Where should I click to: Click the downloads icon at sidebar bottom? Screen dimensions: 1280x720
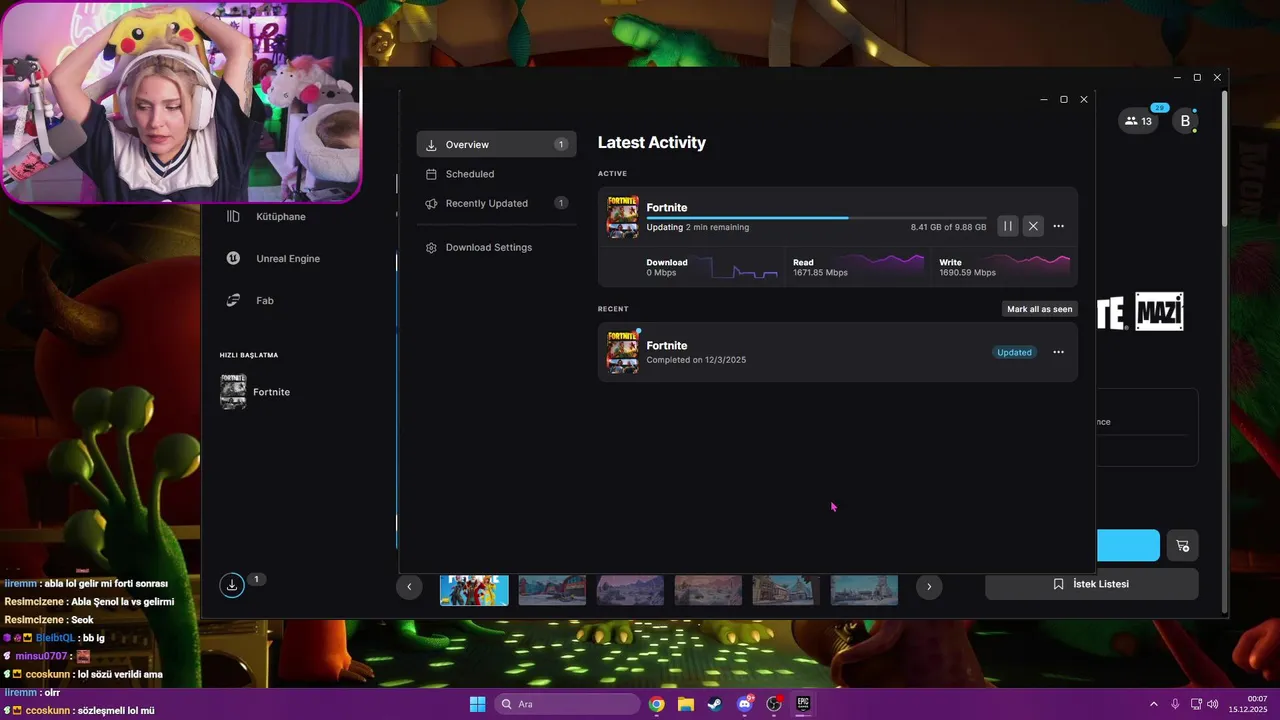[232, 585]
